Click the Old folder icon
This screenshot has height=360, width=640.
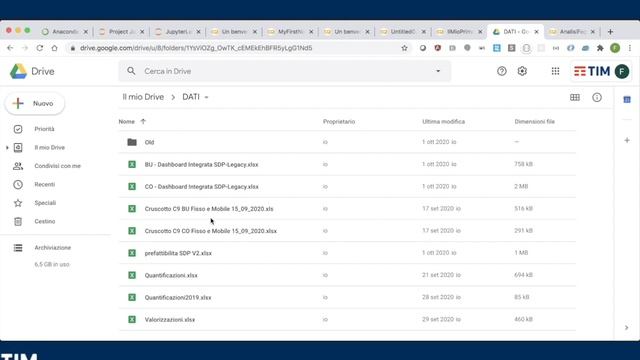click(132, 142)
